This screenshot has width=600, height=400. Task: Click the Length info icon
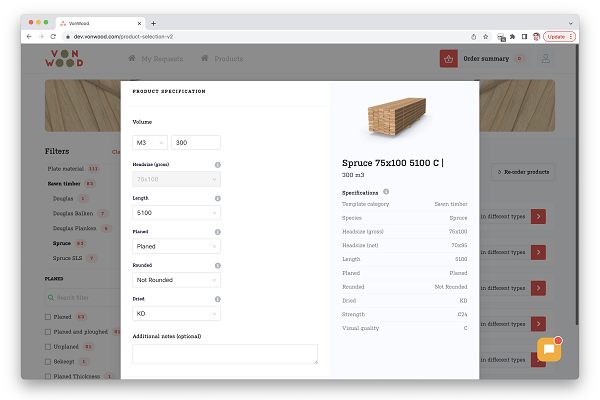pyautogui.click(x=218, y=198)
